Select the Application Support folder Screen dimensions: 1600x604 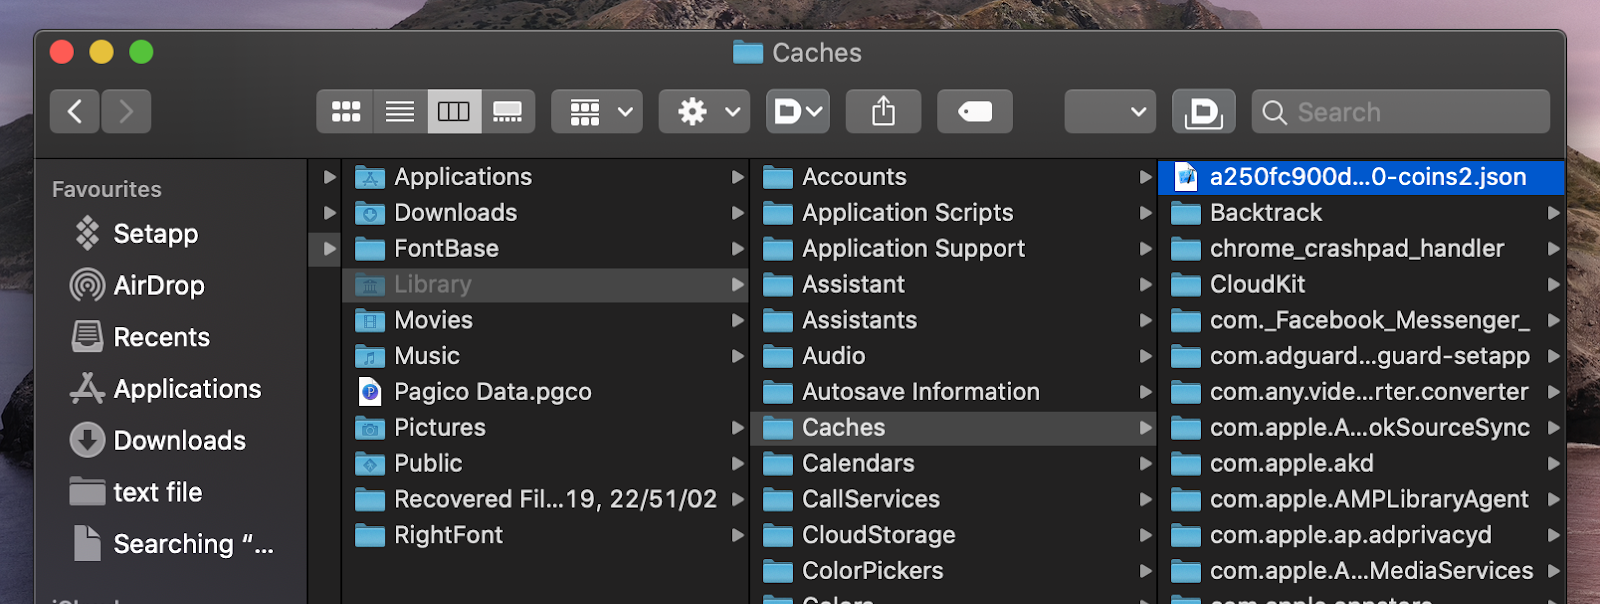954,249
